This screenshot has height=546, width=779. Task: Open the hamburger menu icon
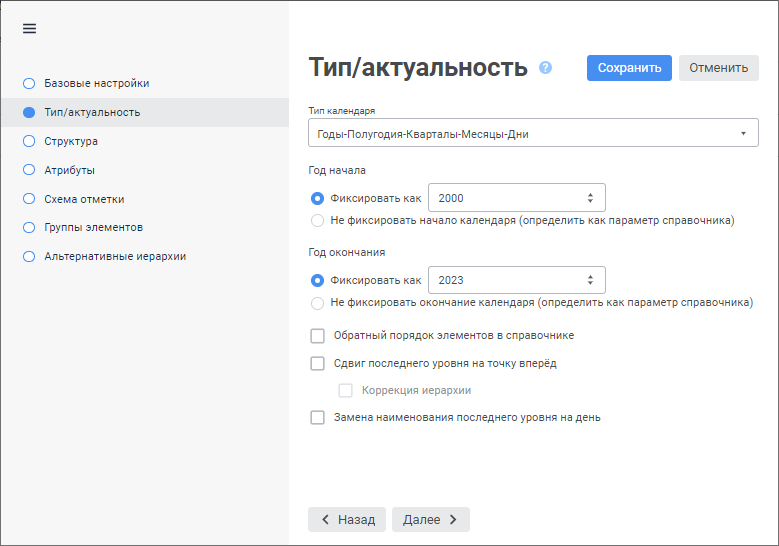coord(29,29)
